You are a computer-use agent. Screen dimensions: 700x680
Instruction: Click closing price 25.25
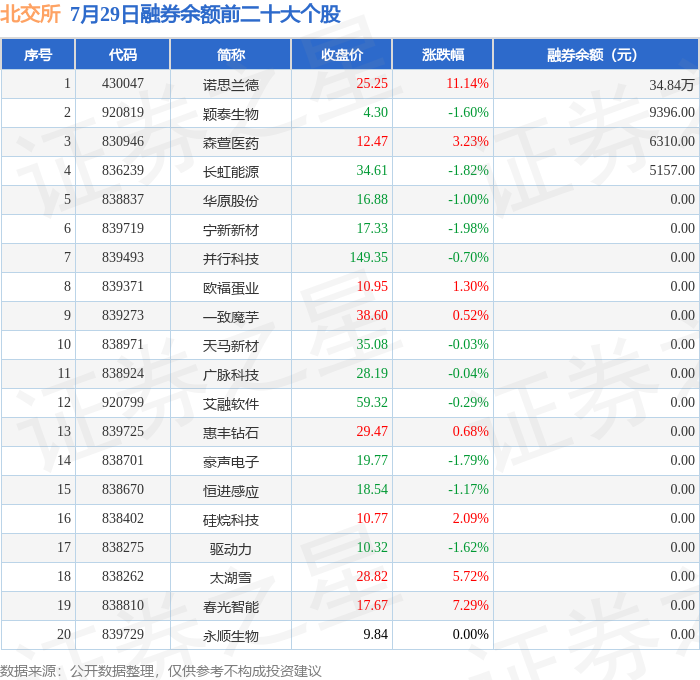(x=372, y=83)
